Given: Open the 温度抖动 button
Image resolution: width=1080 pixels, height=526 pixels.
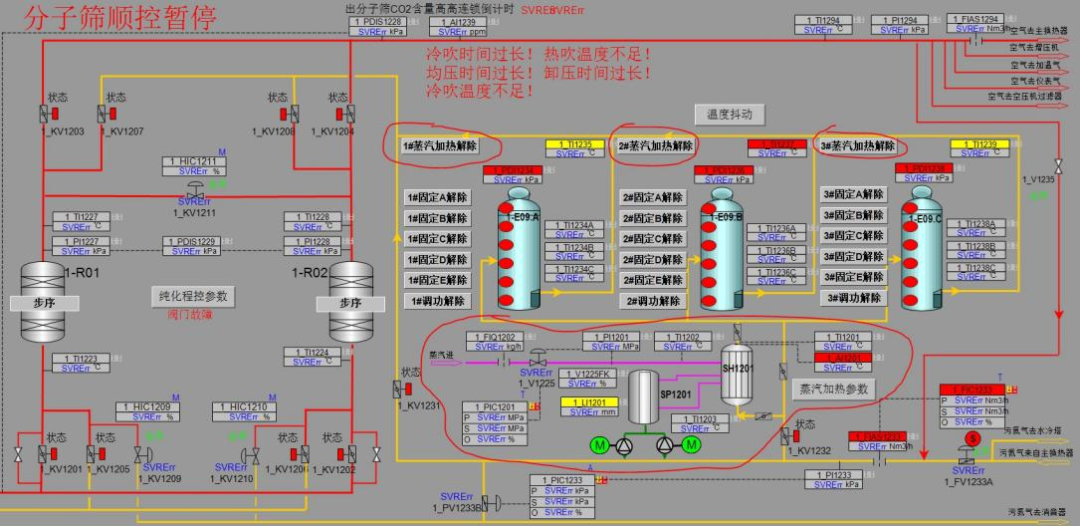Looking at the screenshot, I should point(729,114).
